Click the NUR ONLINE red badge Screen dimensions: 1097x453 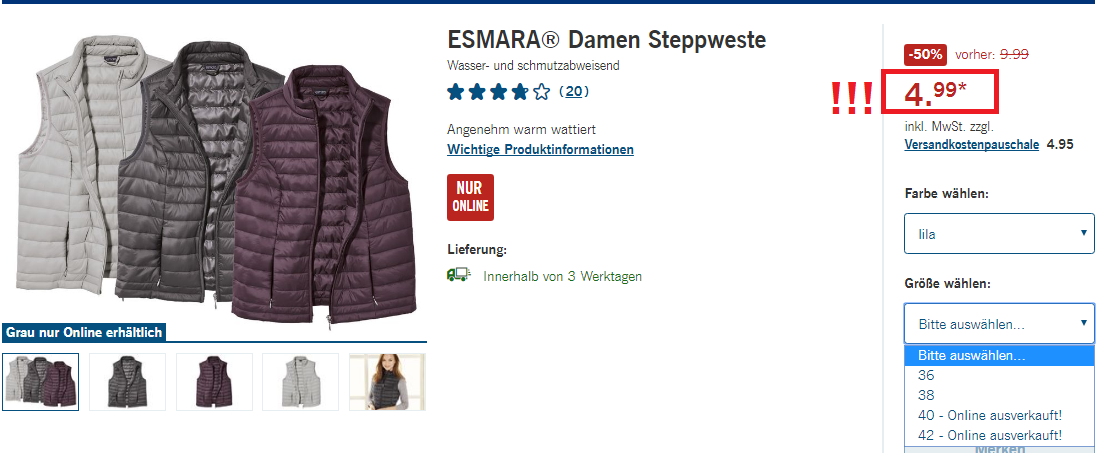point(470,197)
